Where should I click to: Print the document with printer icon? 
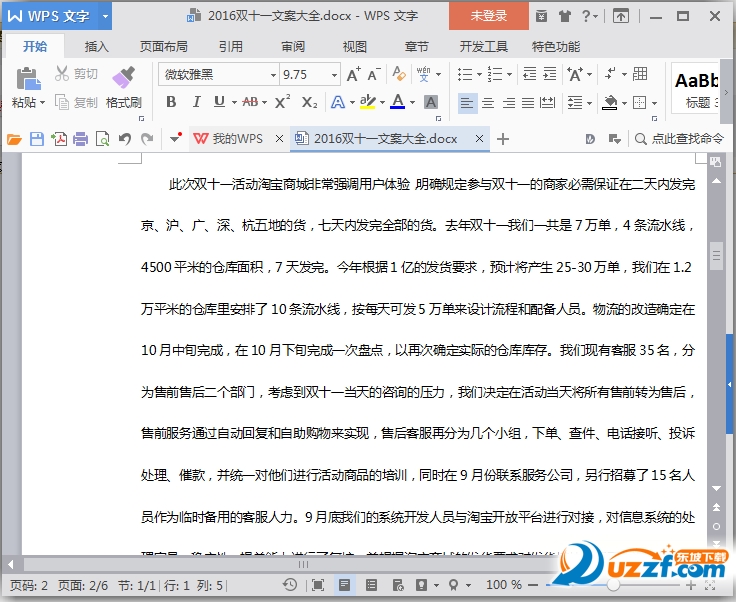tap(81, 139)
